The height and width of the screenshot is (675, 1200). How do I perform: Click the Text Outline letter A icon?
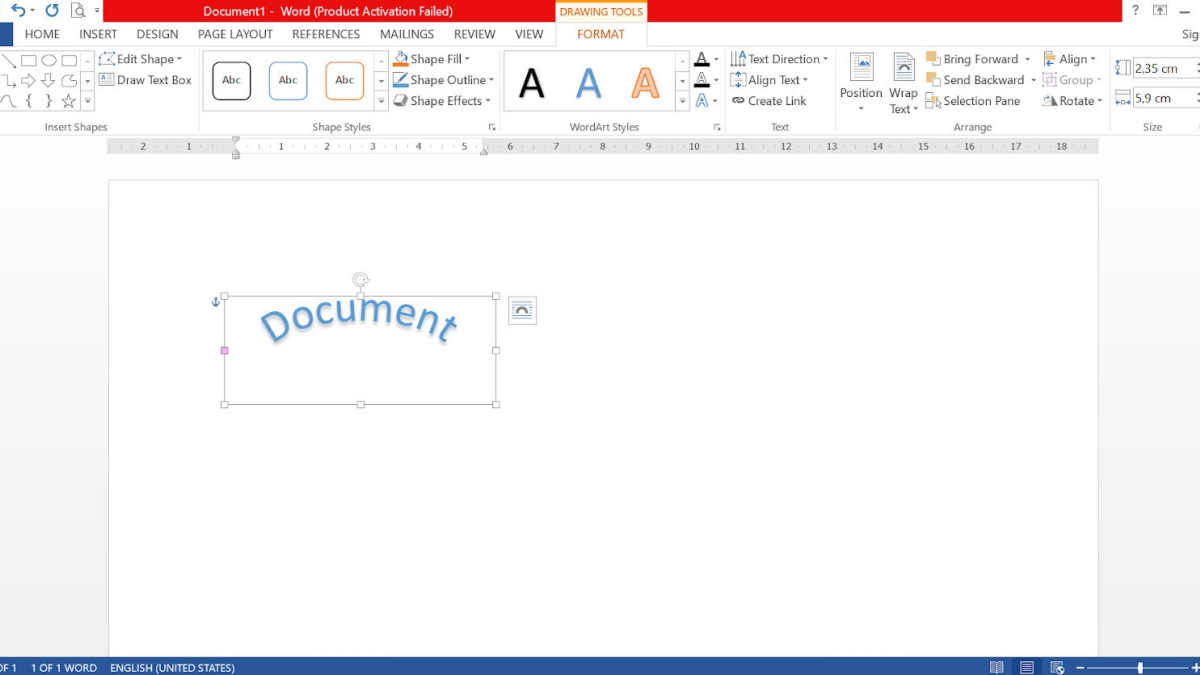pos(702,80)
